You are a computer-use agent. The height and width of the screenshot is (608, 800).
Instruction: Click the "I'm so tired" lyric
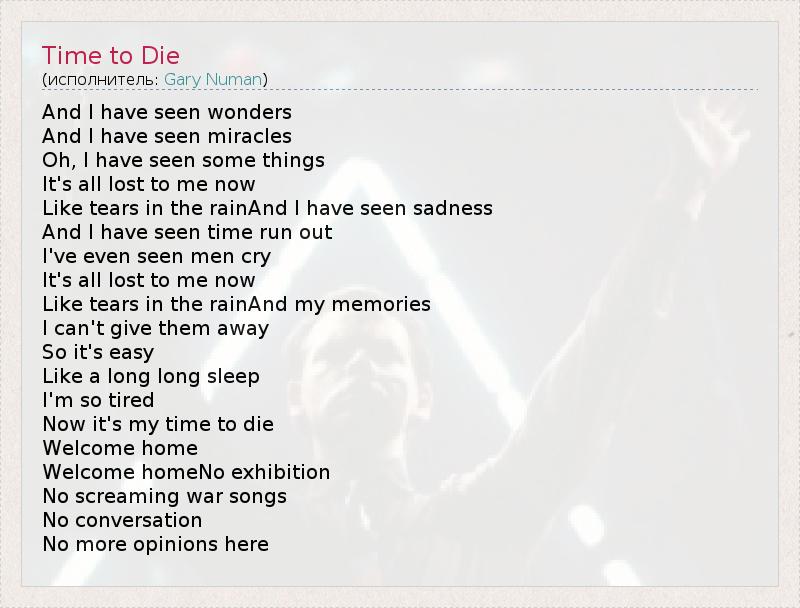tap(98, 400)
